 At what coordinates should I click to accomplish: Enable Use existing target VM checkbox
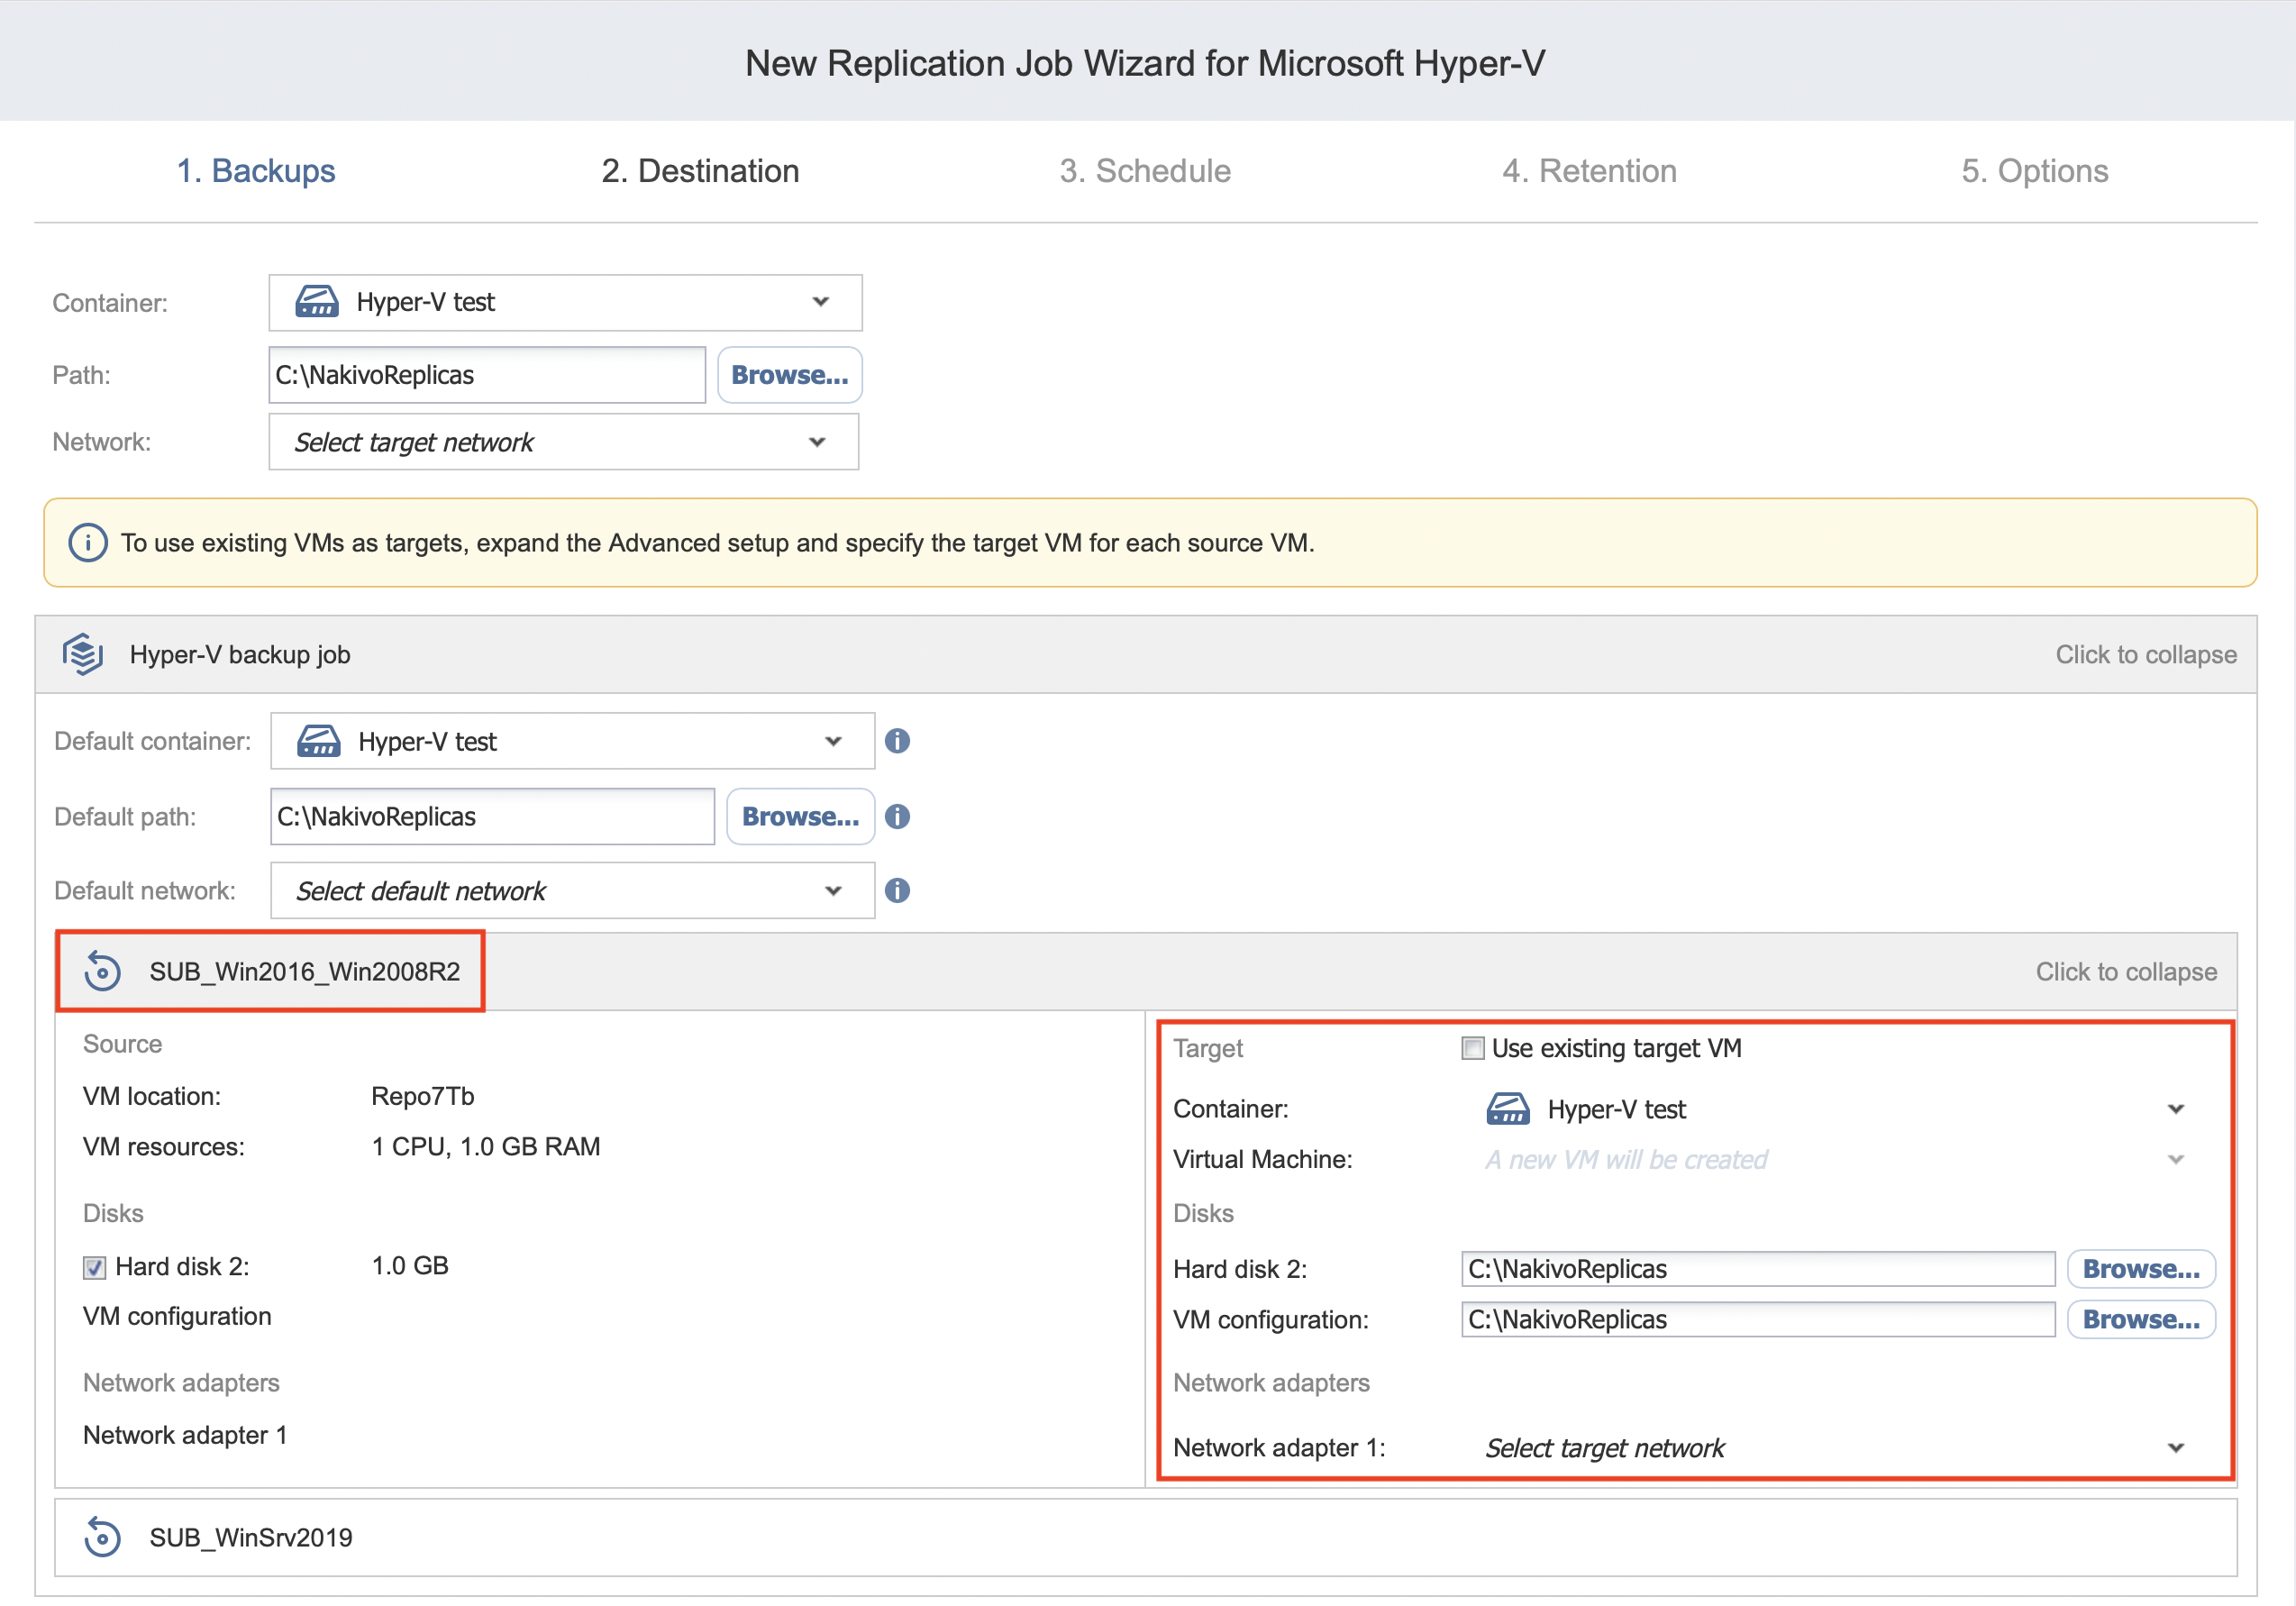[x=1472, y=1049]
